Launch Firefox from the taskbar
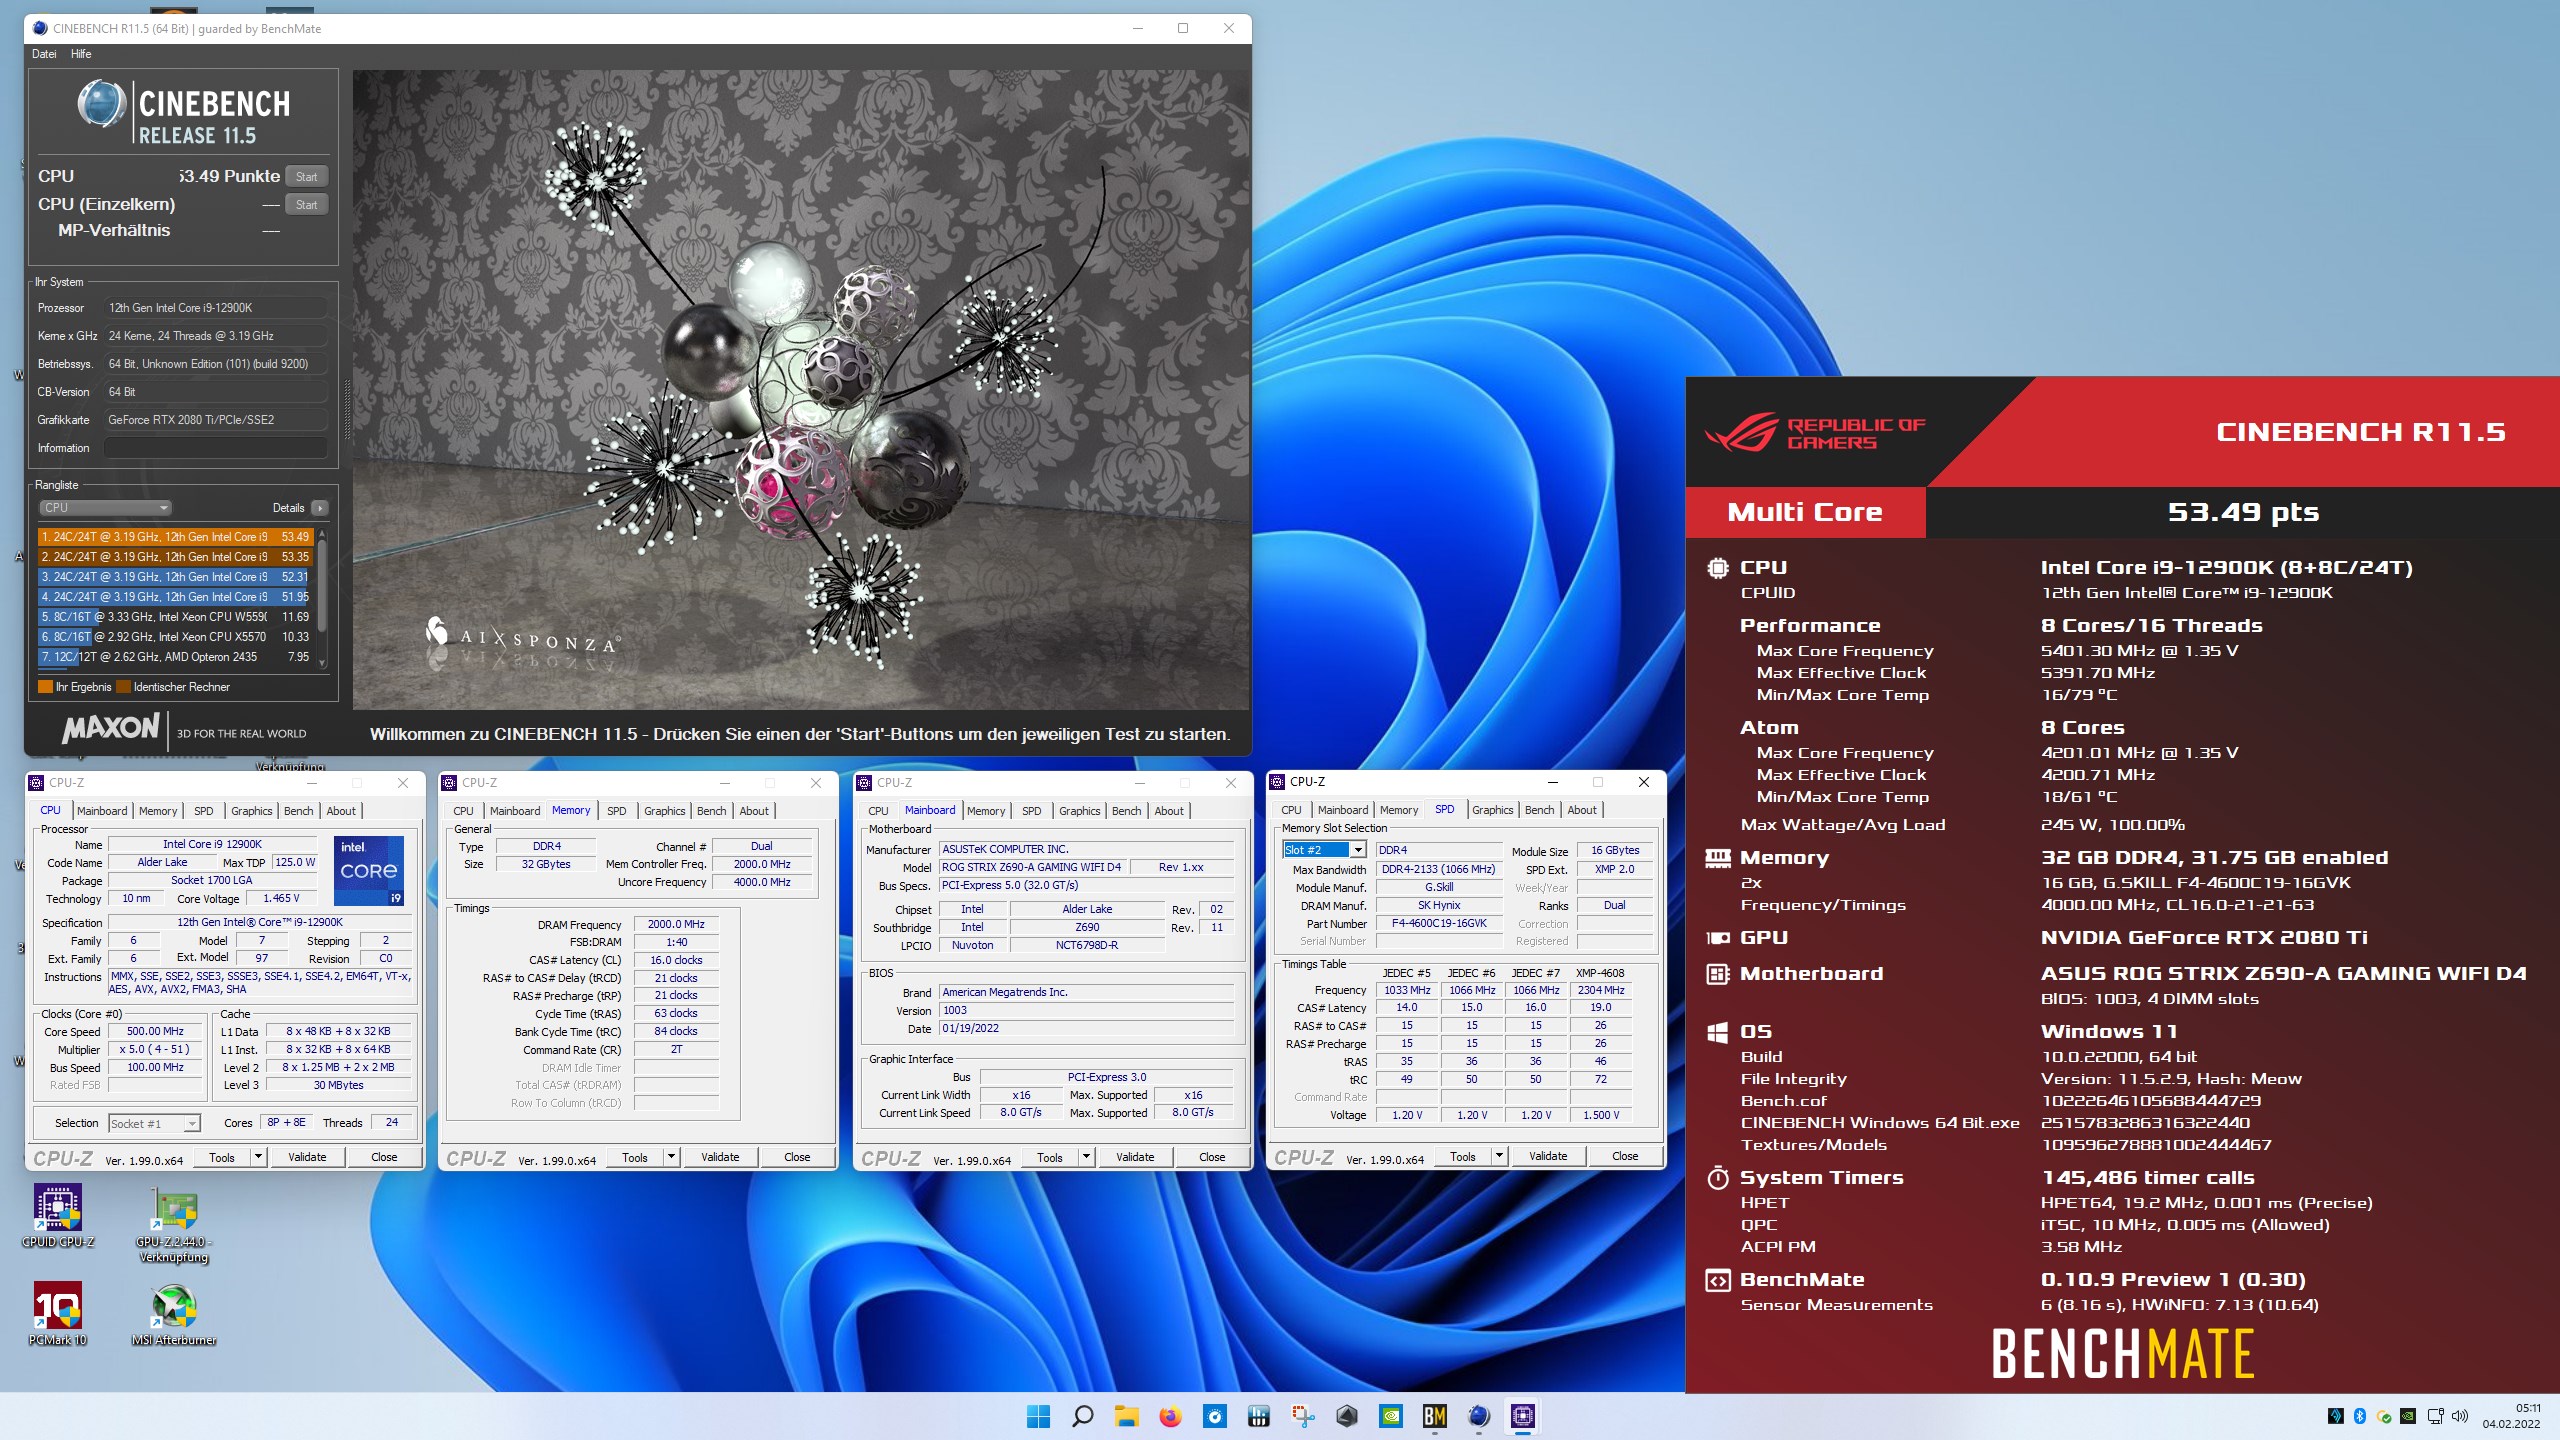The image size is (2560, 1440). [x=1170, y=1416]
